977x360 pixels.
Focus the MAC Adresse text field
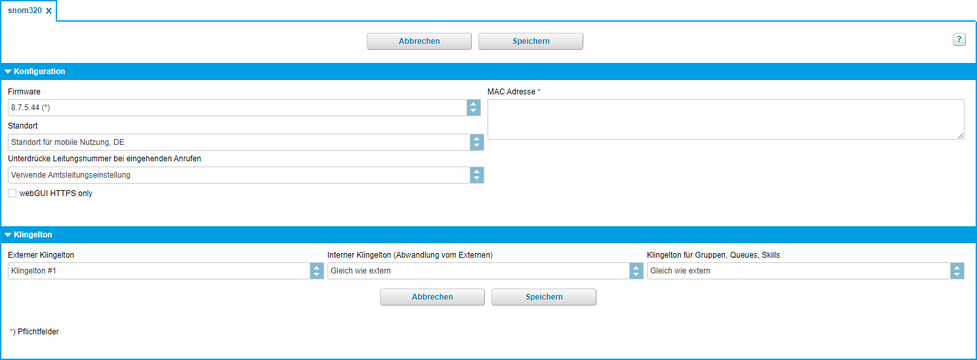(726, 120)
